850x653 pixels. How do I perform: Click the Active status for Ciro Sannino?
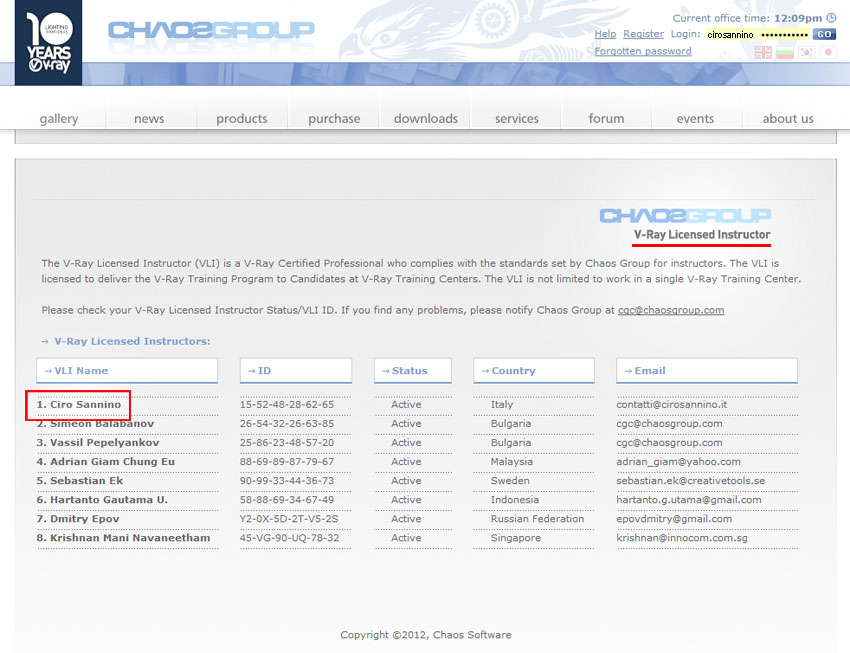(x=406, y=404)
